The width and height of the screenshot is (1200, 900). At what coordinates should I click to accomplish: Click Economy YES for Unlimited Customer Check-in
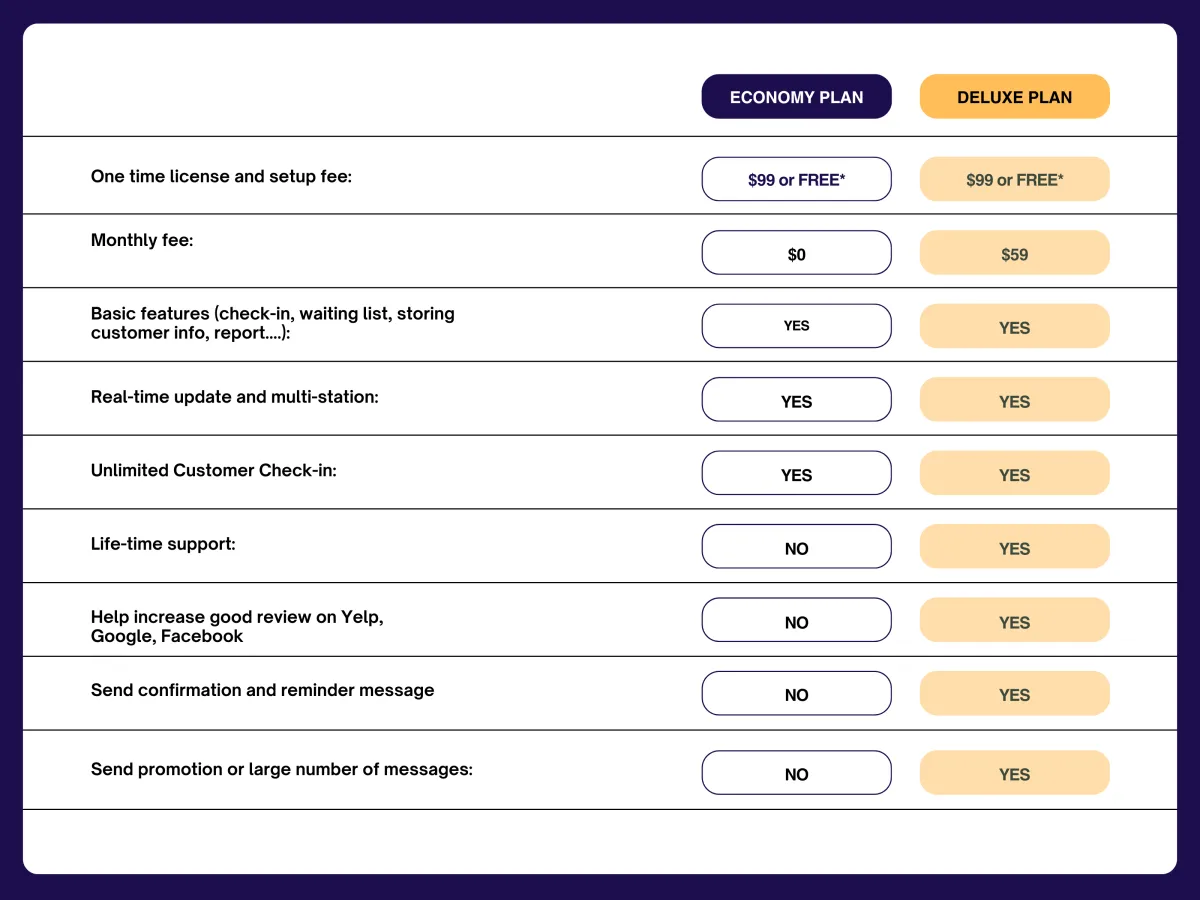796,474
